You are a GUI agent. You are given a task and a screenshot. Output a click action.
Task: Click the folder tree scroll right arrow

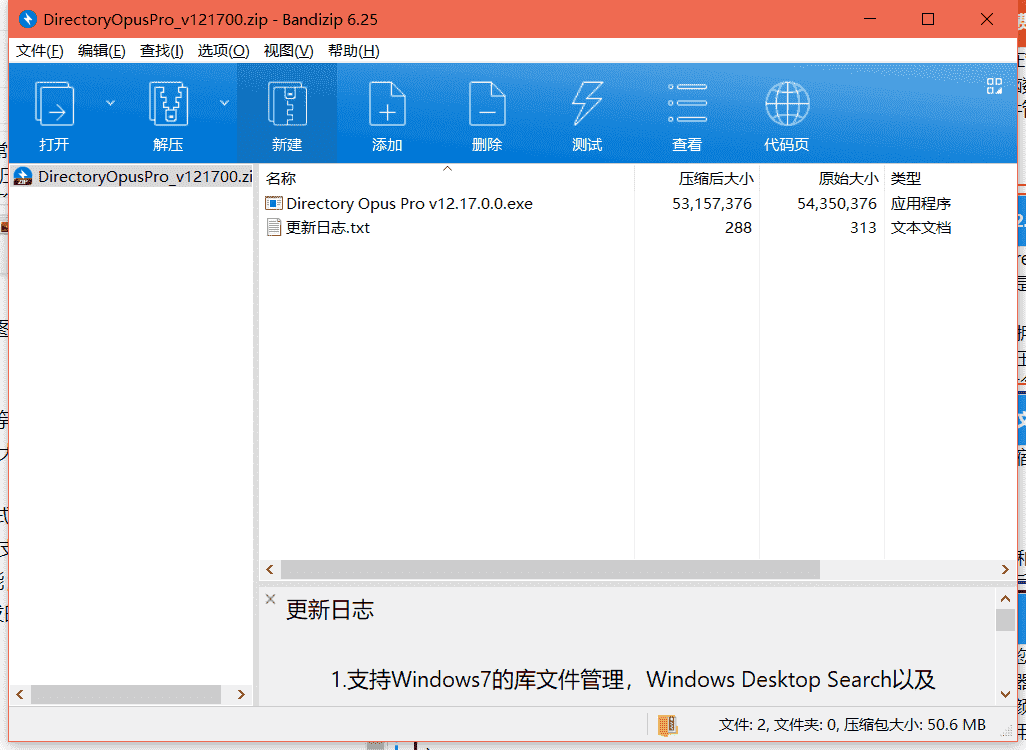[241, 694]
